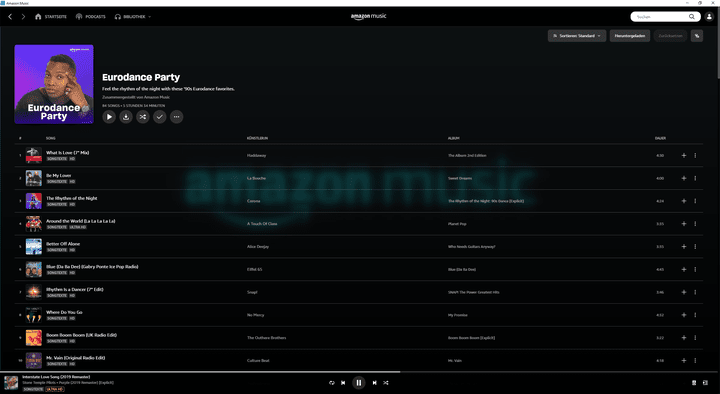Open the Startseite tab
This screenshot has width=720, height=394.
click(x=51, y=17)
